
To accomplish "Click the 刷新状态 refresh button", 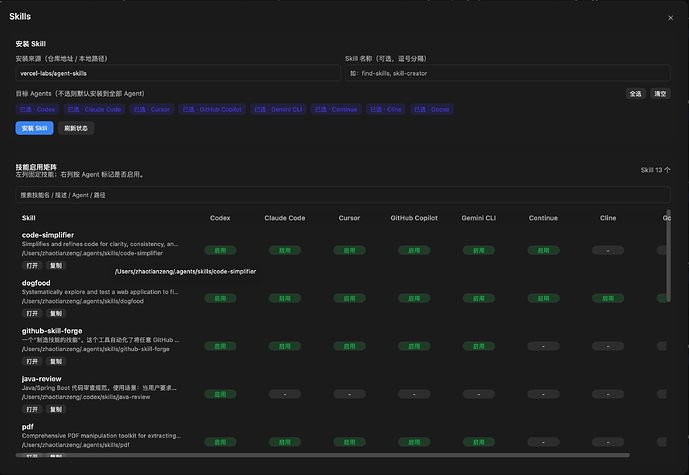I will (x=76, y=128).
